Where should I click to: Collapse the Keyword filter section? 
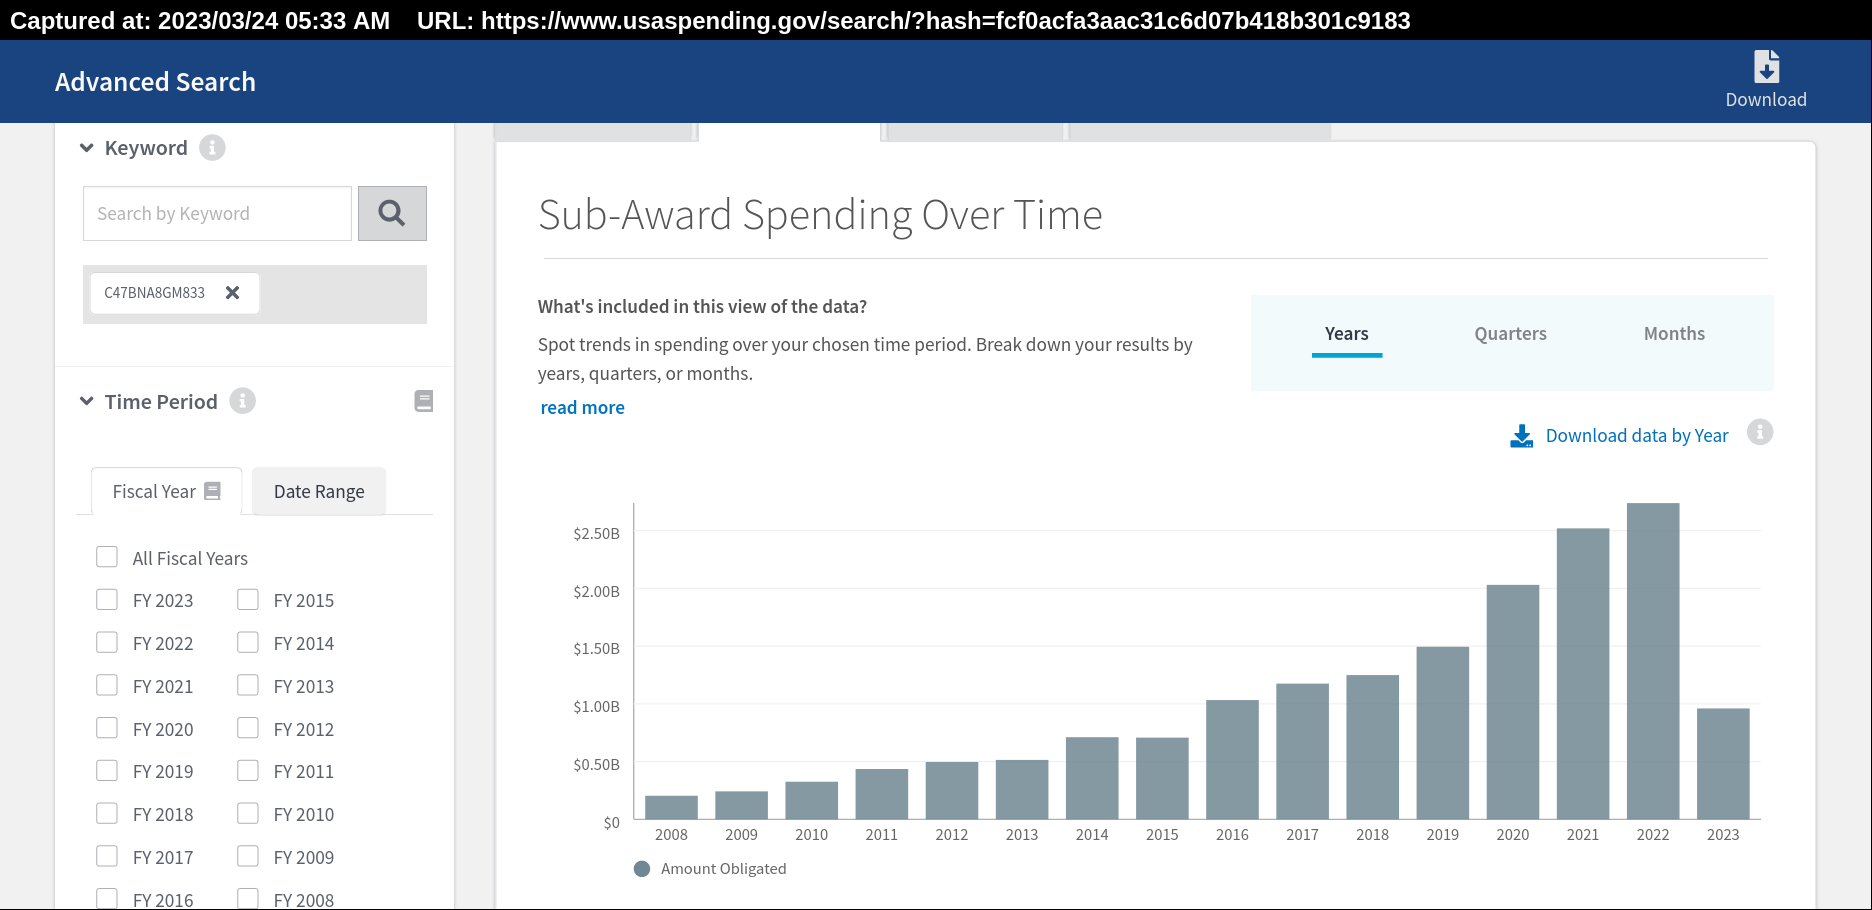coord(87,148)
